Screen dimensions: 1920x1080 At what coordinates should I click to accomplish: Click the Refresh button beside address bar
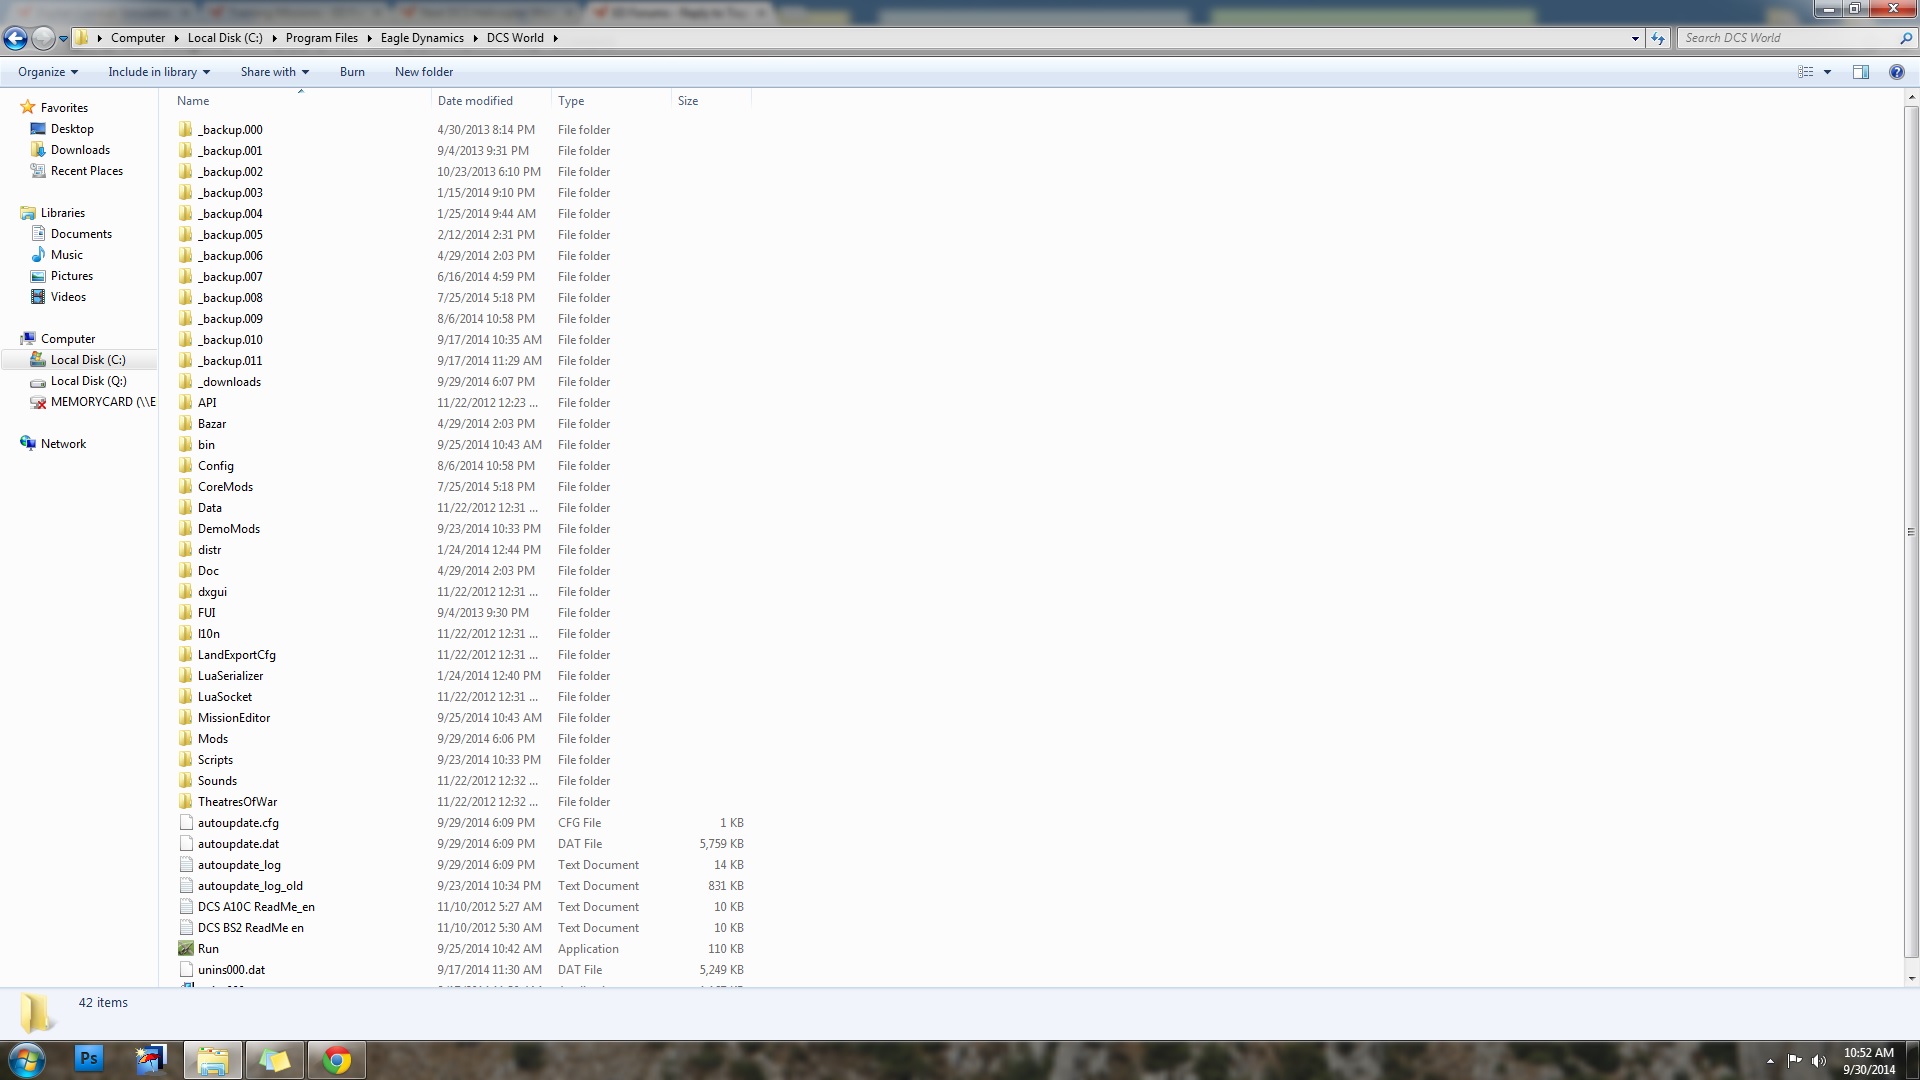(1658, 38)
